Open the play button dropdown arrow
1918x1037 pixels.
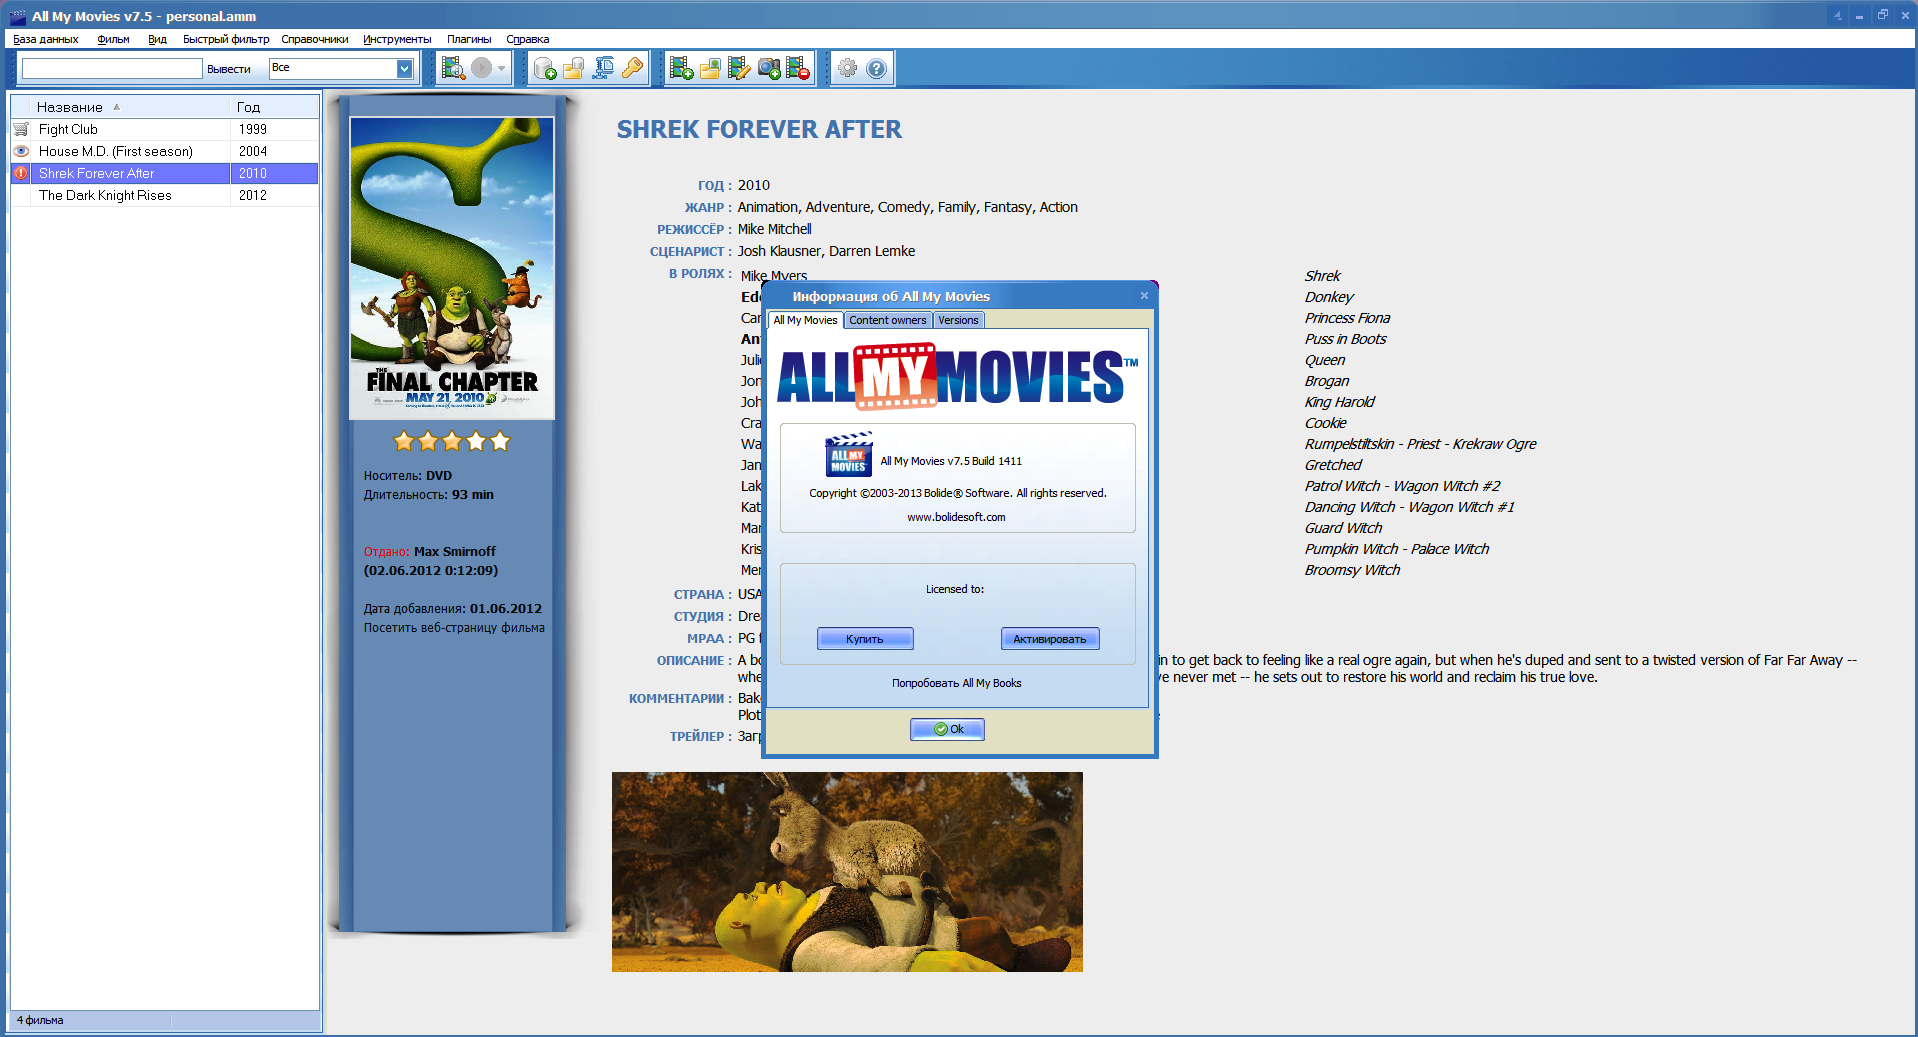tap(501, 68)
